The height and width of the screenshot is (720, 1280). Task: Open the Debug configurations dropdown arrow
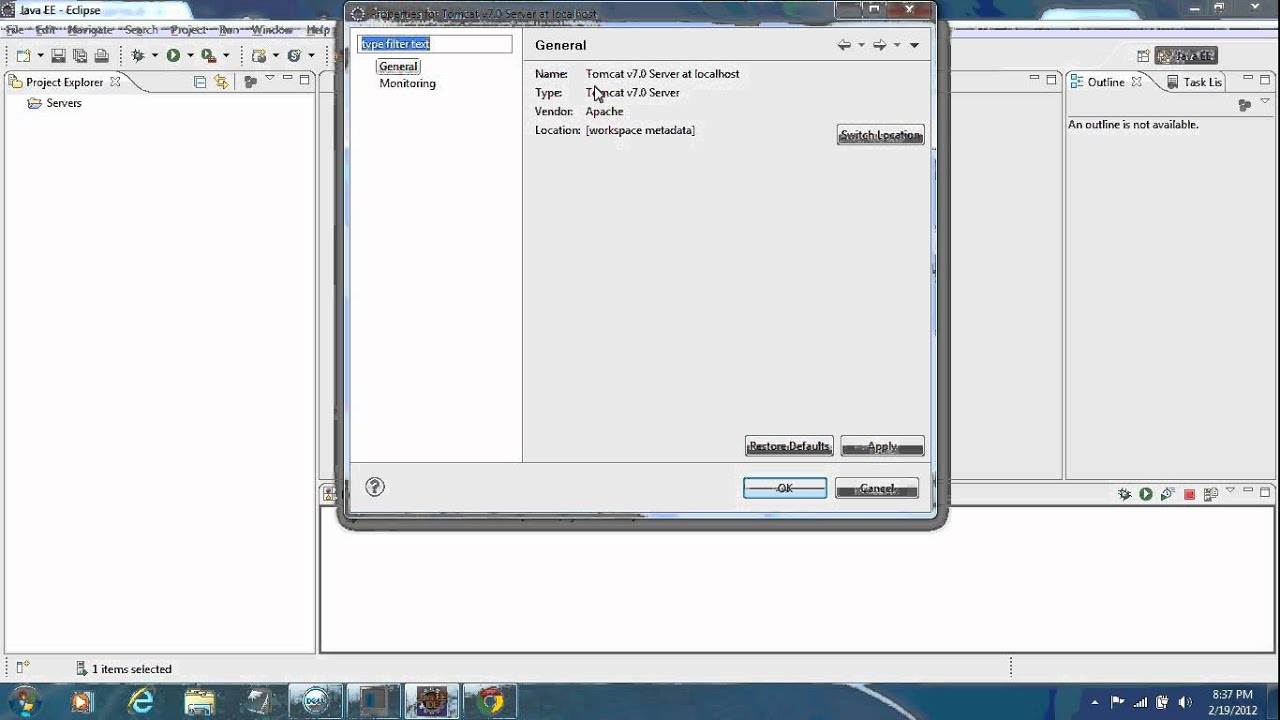(x=155, y=56)
